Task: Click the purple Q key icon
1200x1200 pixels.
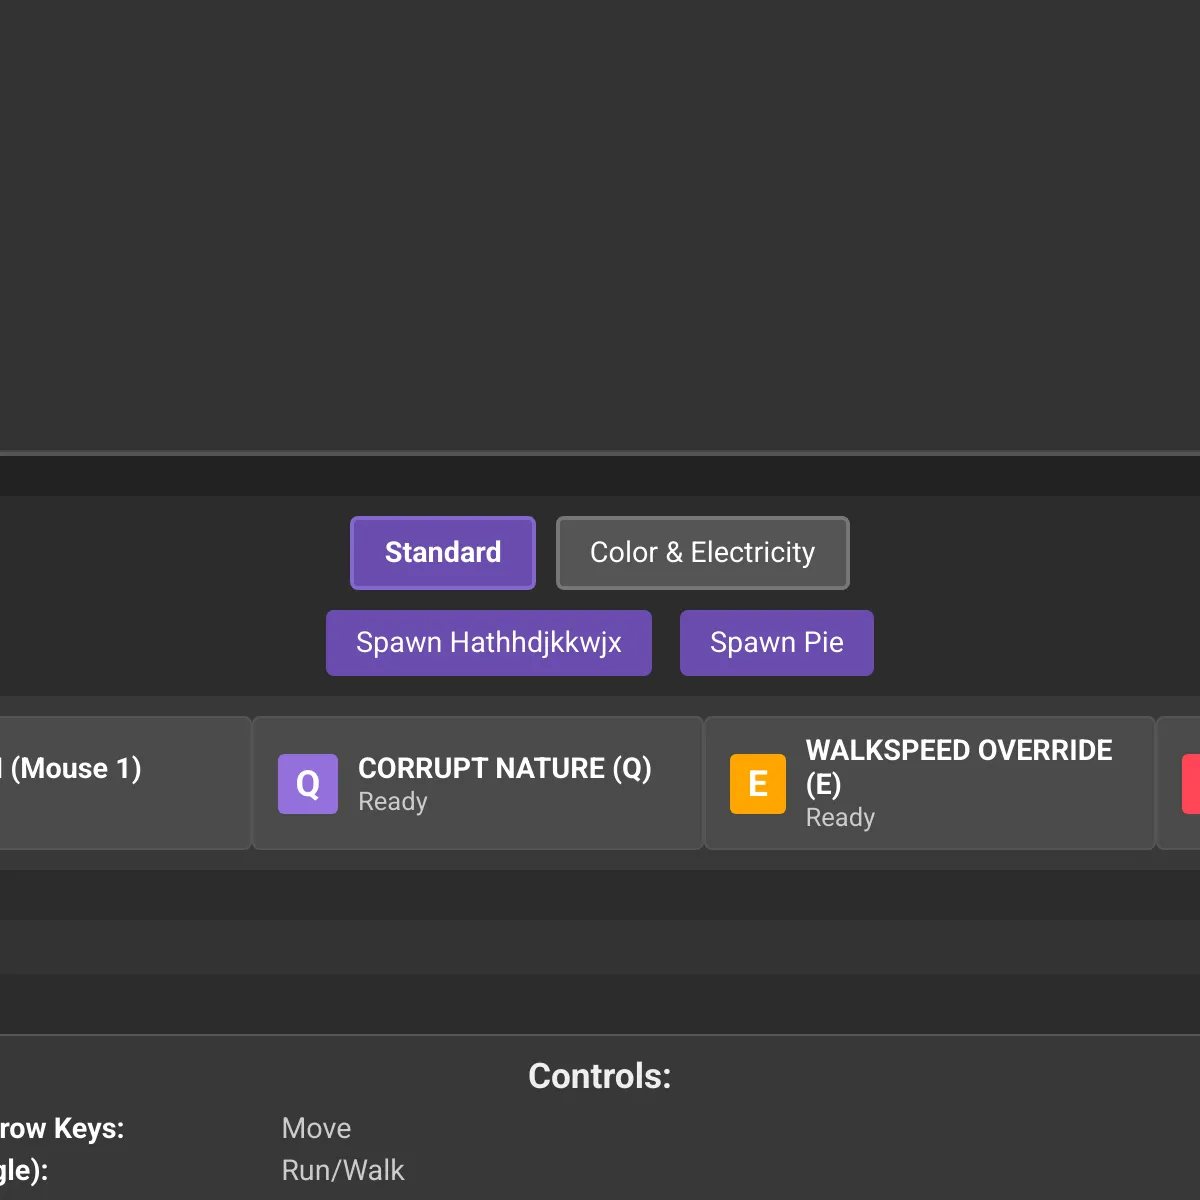Action: click(308, 784)
